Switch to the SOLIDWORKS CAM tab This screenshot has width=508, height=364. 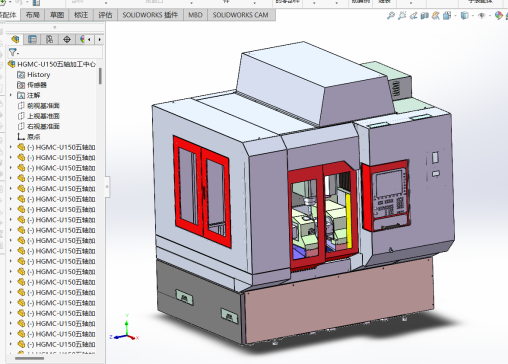point(240,15)
